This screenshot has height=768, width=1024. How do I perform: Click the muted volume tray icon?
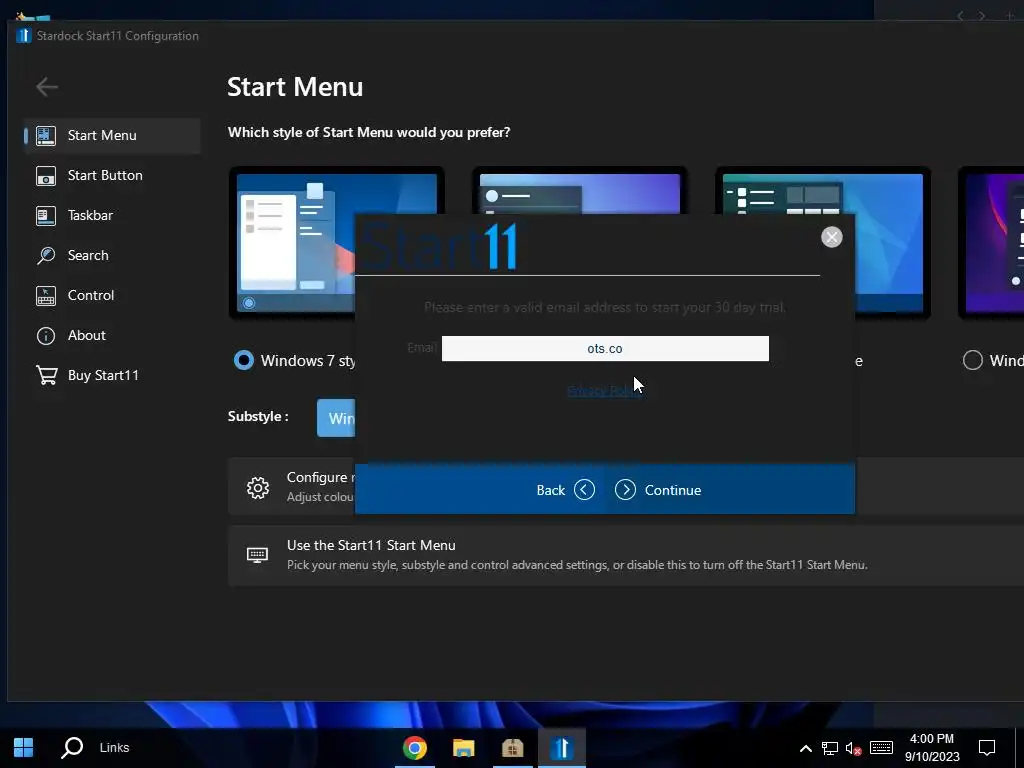pyautogui.click(x=854, y=748)
